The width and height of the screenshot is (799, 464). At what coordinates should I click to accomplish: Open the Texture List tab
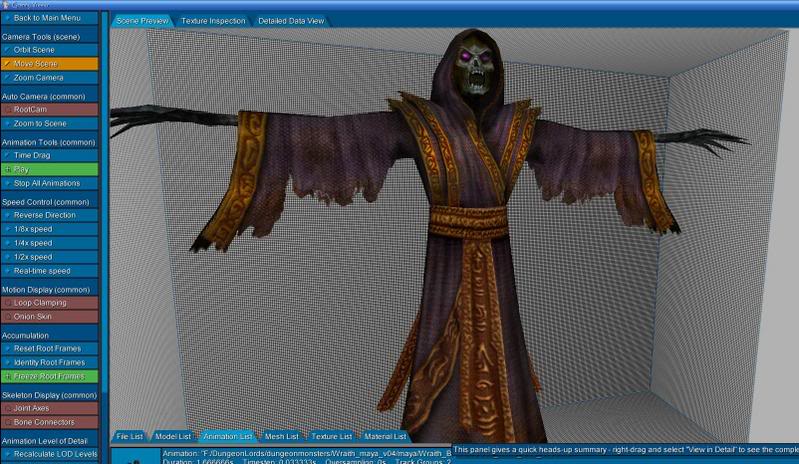tap(331, 436)
